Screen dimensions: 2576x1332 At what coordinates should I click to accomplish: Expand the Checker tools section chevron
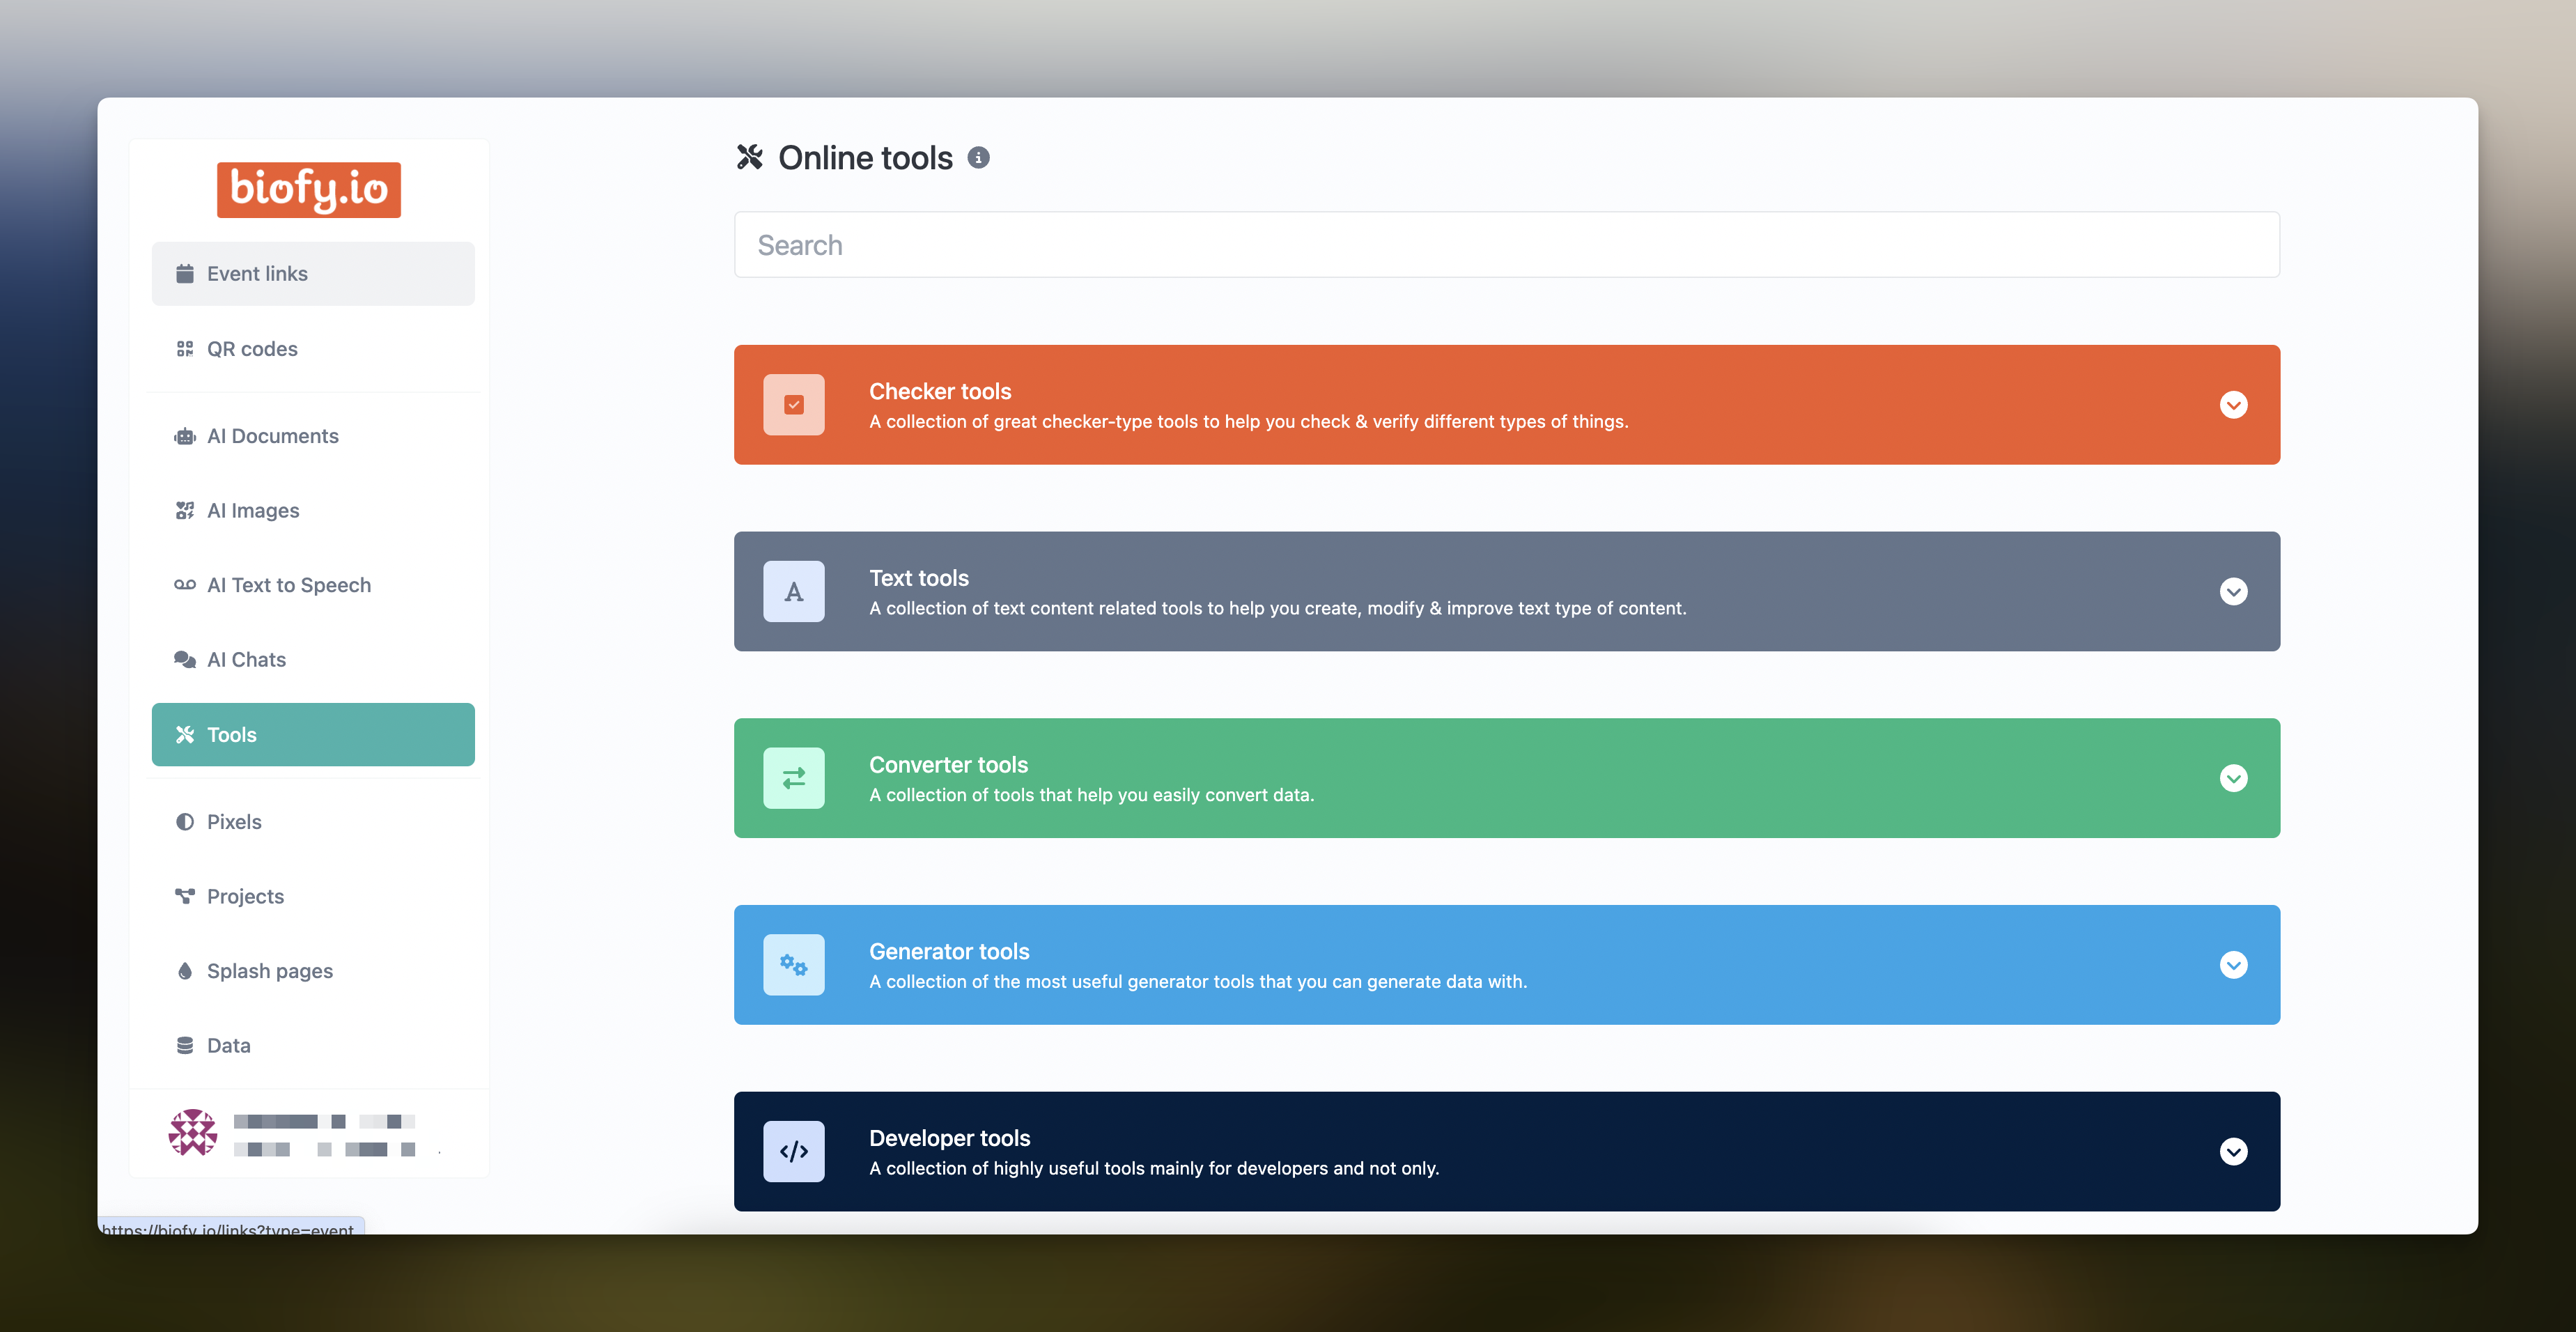(x=2233, y=405)
